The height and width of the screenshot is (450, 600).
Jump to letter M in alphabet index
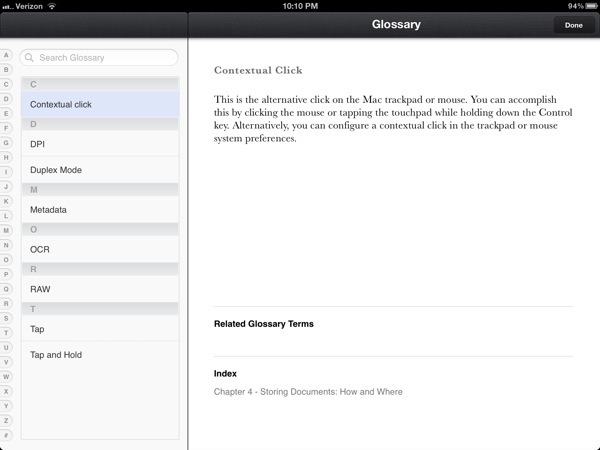point(6,230)
